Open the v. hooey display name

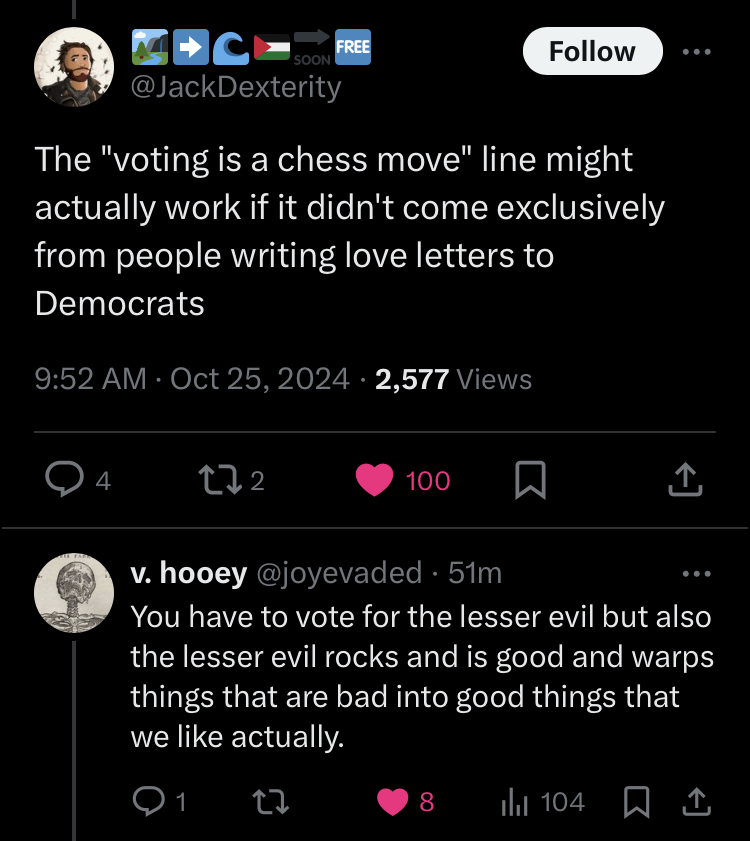tap(189, 573)
